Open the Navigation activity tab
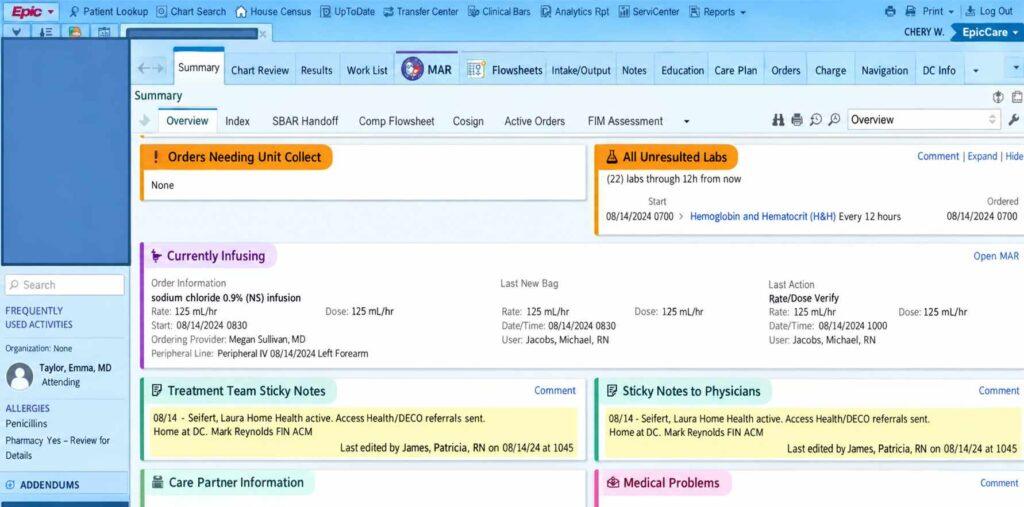The height and width of the screenshot is (507, 1024). 884,71
